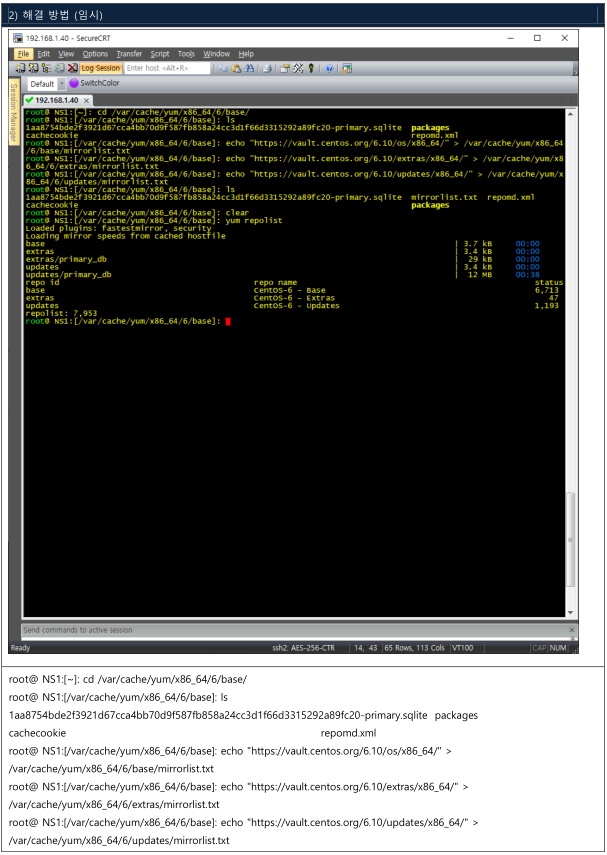This screenshot has height=855, width=607.
Task: Click the key icon in toolbar
Action: 311,68
